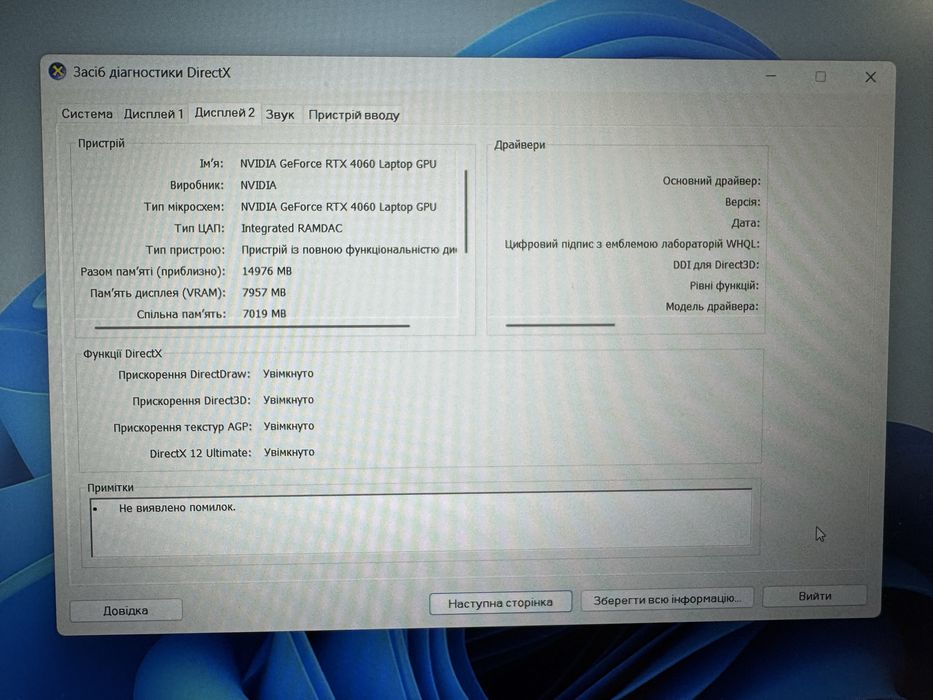Click the Дата label in drivers
933x700 pixels.
click(745, 223)
